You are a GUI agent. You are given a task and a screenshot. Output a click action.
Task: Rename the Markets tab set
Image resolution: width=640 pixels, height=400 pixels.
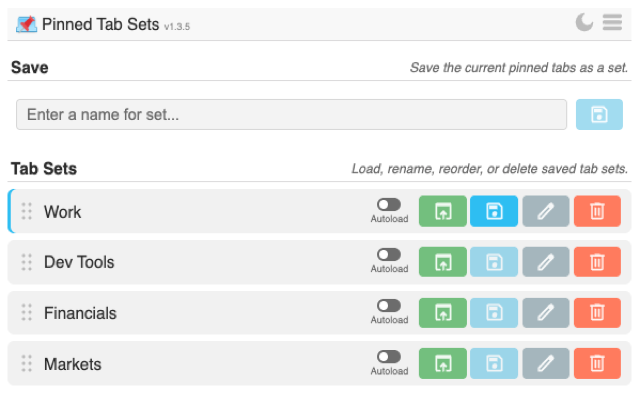[545, 363]
